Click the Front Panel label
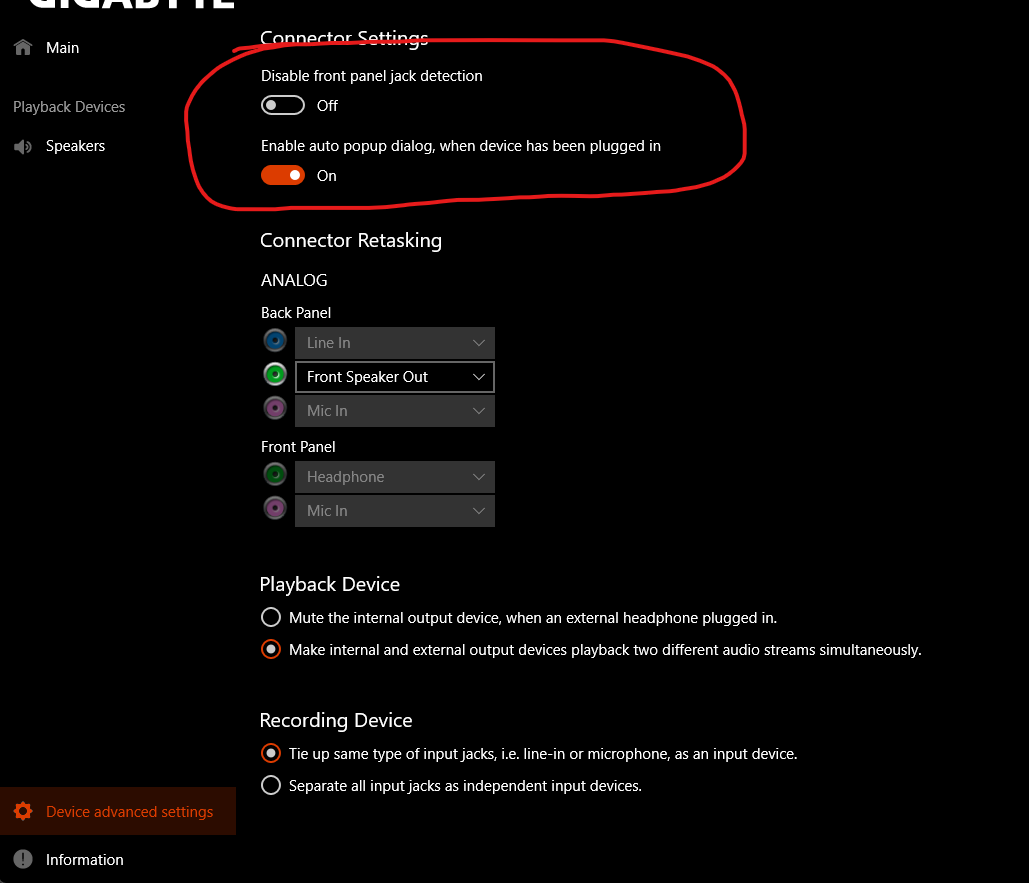Viewport: 1029px width, 883px height. pyautogui.click(x=298, y=447)
